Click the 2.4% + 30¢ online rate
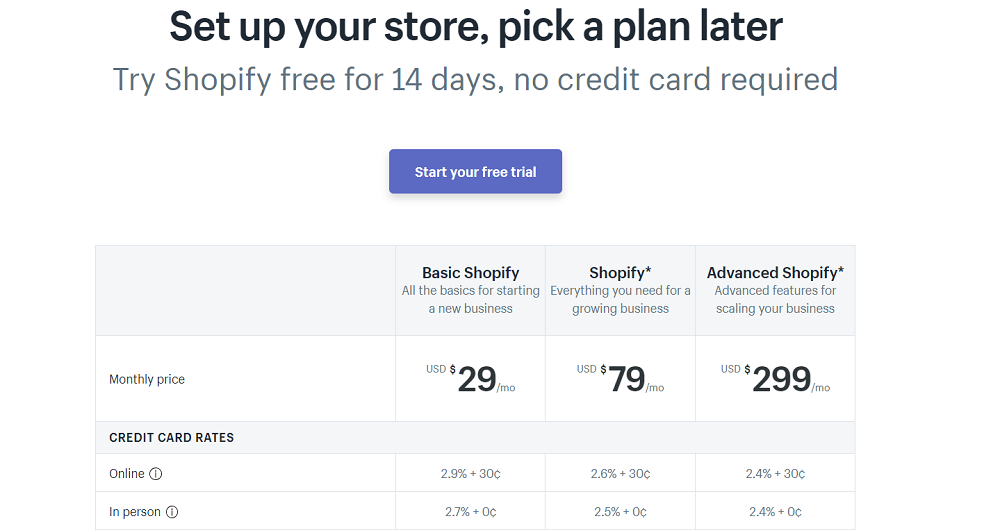Screen dimensions: 1000x530 pos(775,474)
